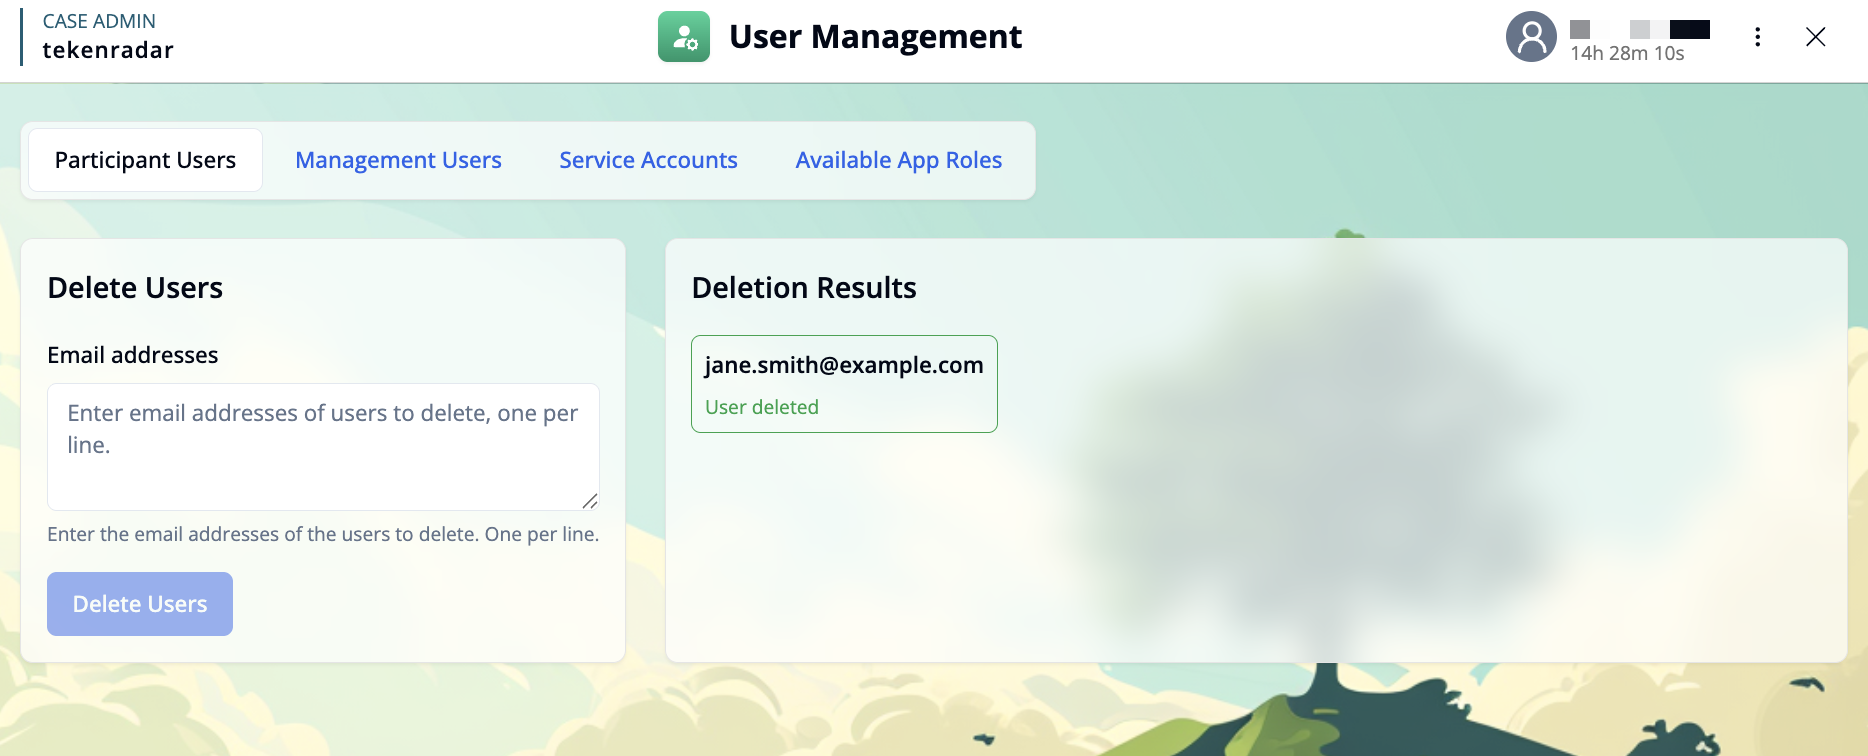Viewport: 1868px width, 756px height.
Task: Click the green User deleted status
Action: pyautogui.click(x=762, y=407)
